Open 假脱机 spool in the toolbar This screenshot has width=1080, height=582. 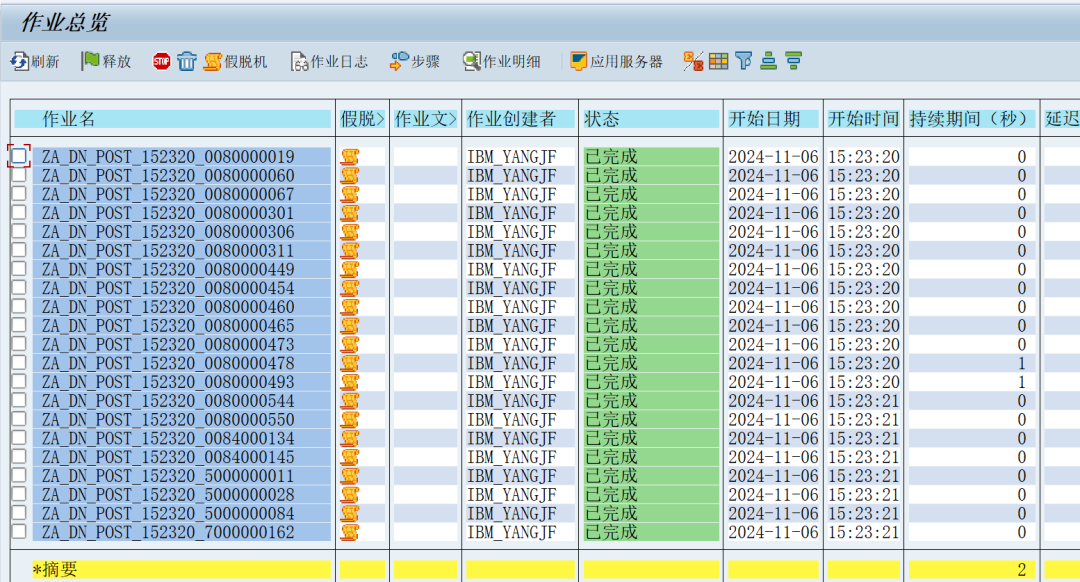[x=236, y=61]
